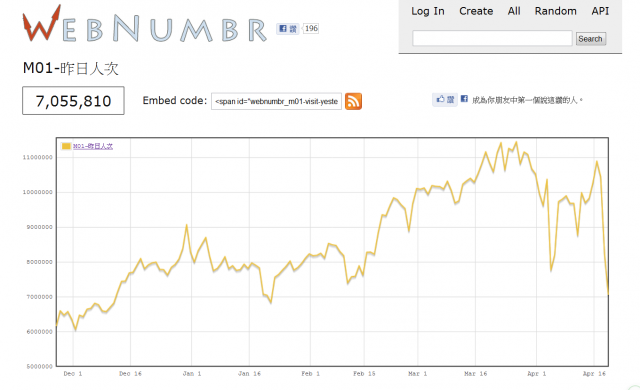Click the small Facebook icon next to the friends text
This screenshot has width=640, height=390.
(x=464, y=99)
